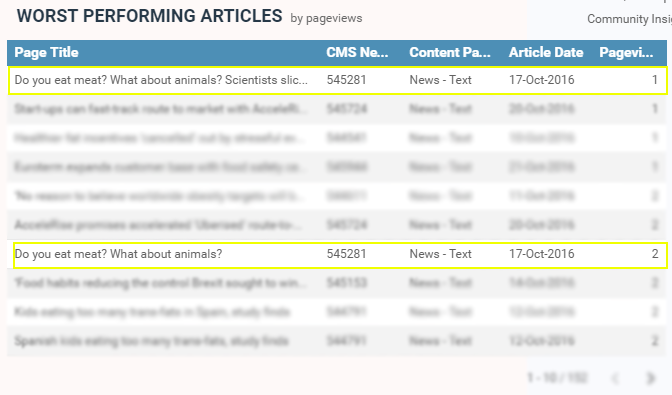Open short title 'Do you eat meat? What about animals?'
The width and height of the screenshot is (672, 395).
tap(118, 254)
